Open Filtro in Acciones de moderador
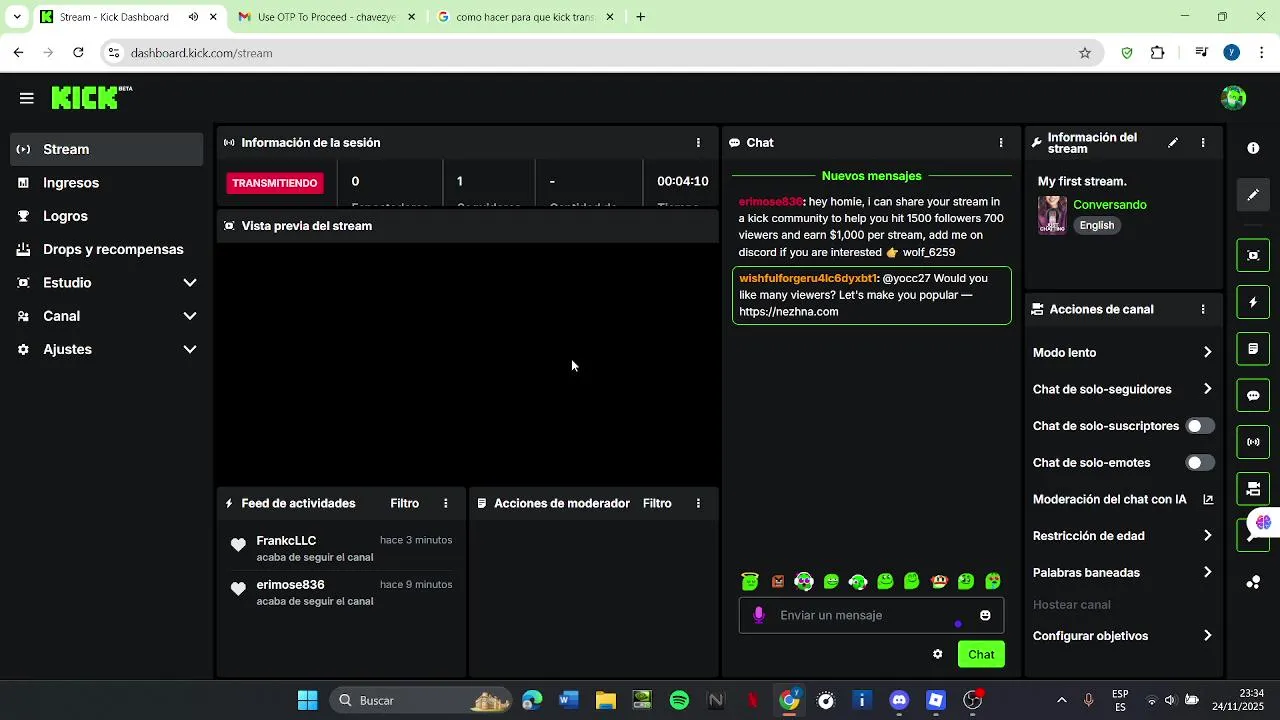The width and height of the screenshot is (1280, 720). pyautogui.click(x=657, y=504)
